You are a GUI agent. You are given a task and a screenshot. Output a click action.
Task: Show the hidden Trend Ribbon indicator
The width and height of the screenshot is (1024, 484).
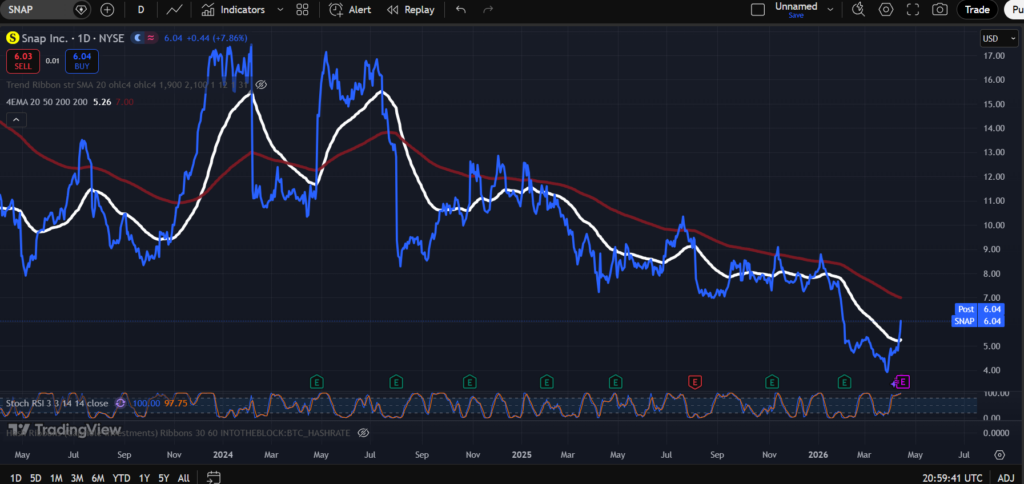pyautogui.click(x=261, y=85)
